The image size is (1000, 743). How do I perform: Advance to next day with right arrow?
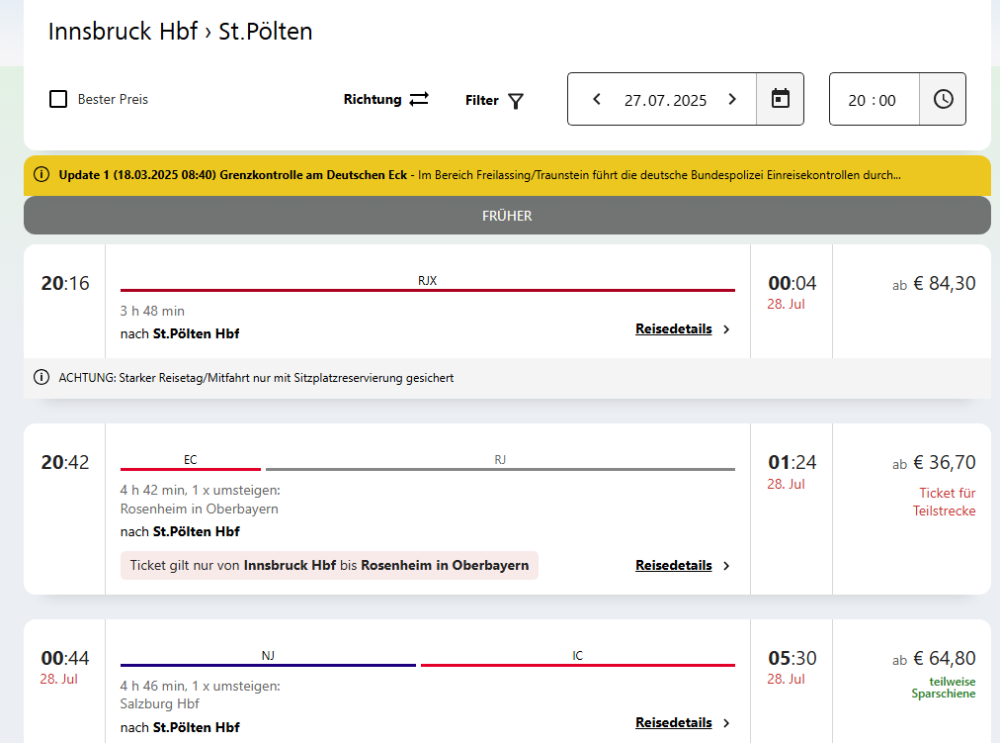(x=732, y=99)
